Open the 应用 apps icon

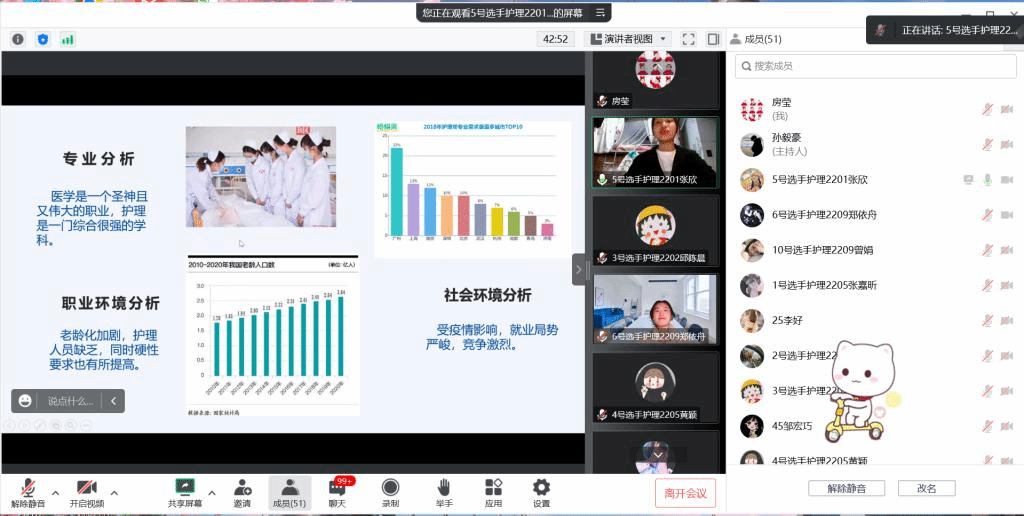493,492
